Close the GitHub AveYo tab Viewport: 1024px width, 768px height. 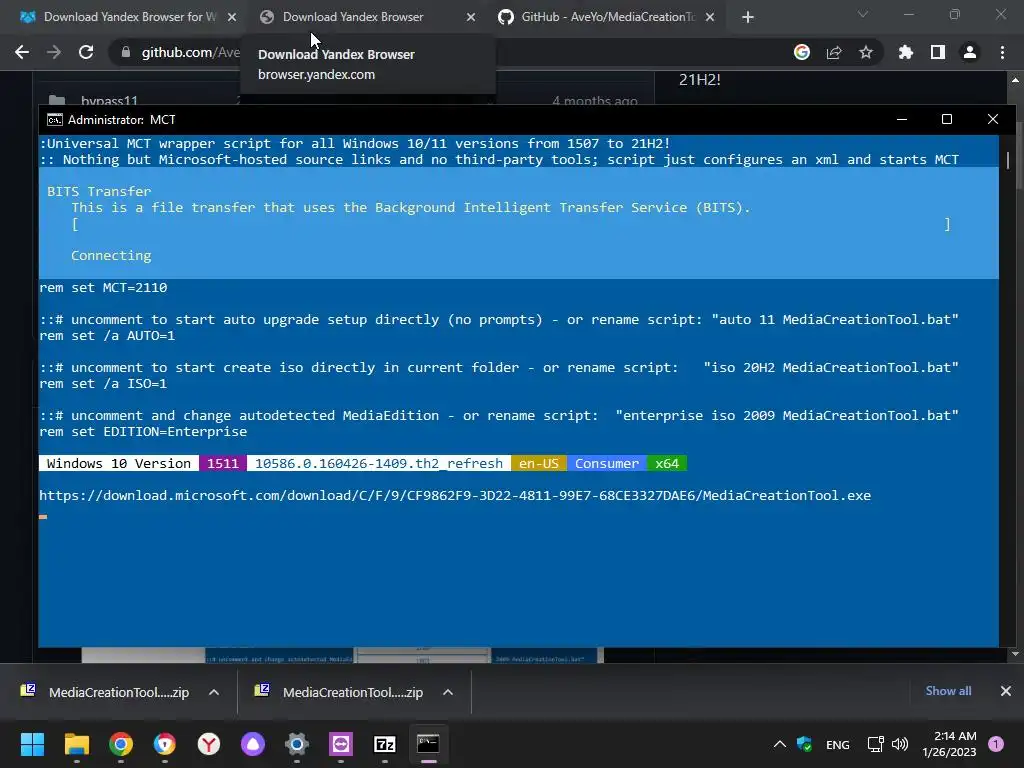click(711, 17)
